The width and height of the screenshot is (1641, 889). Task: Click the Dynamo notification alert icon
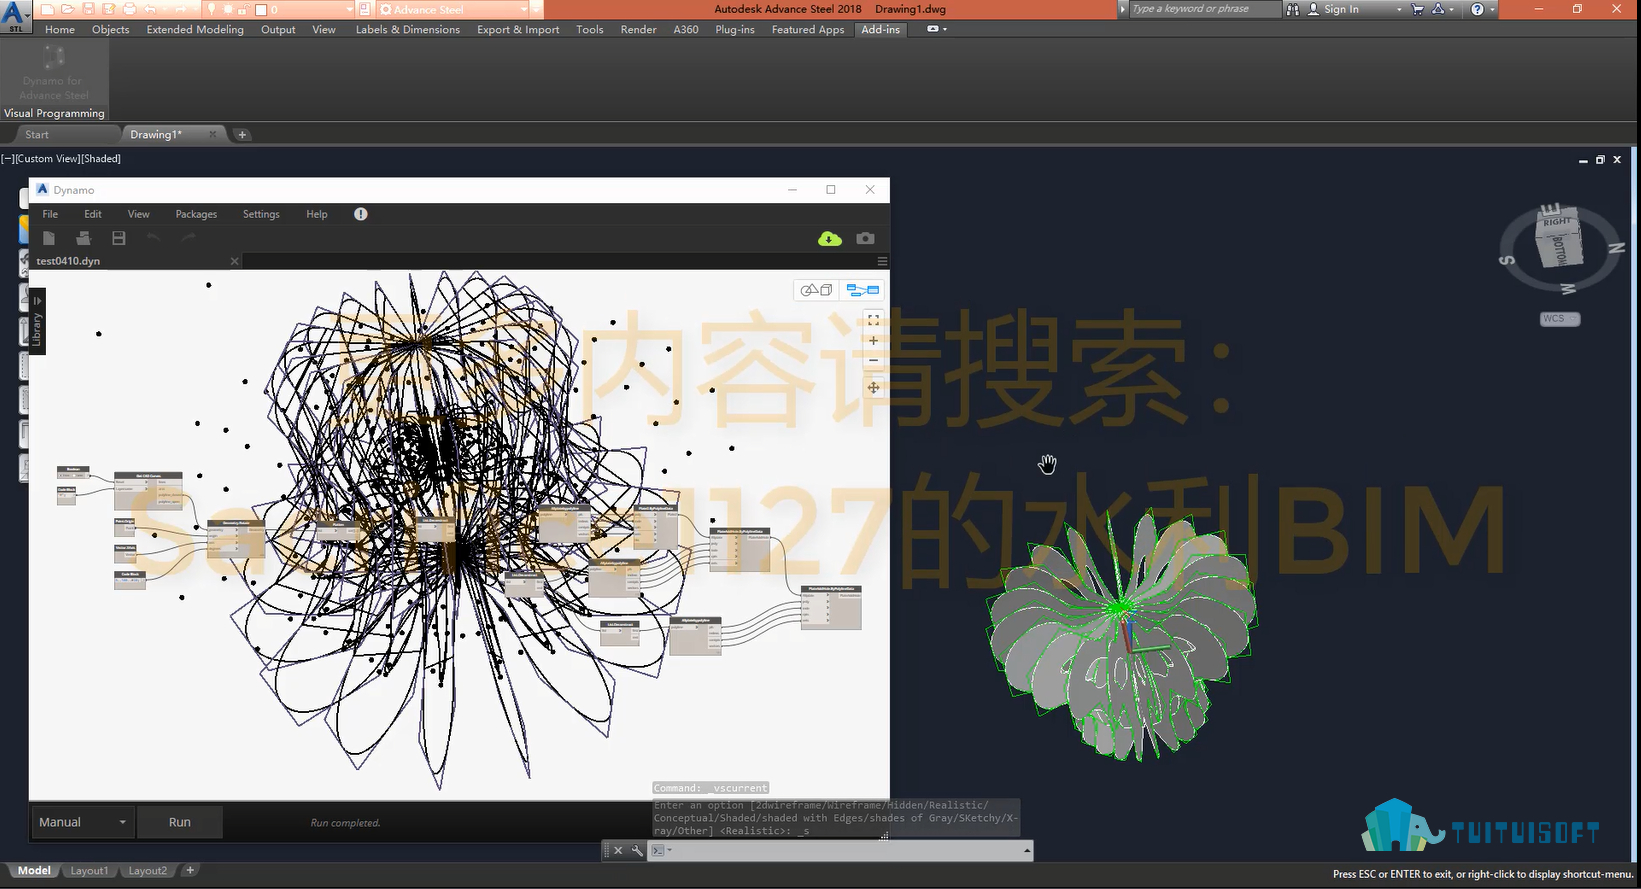coord(361,214)
